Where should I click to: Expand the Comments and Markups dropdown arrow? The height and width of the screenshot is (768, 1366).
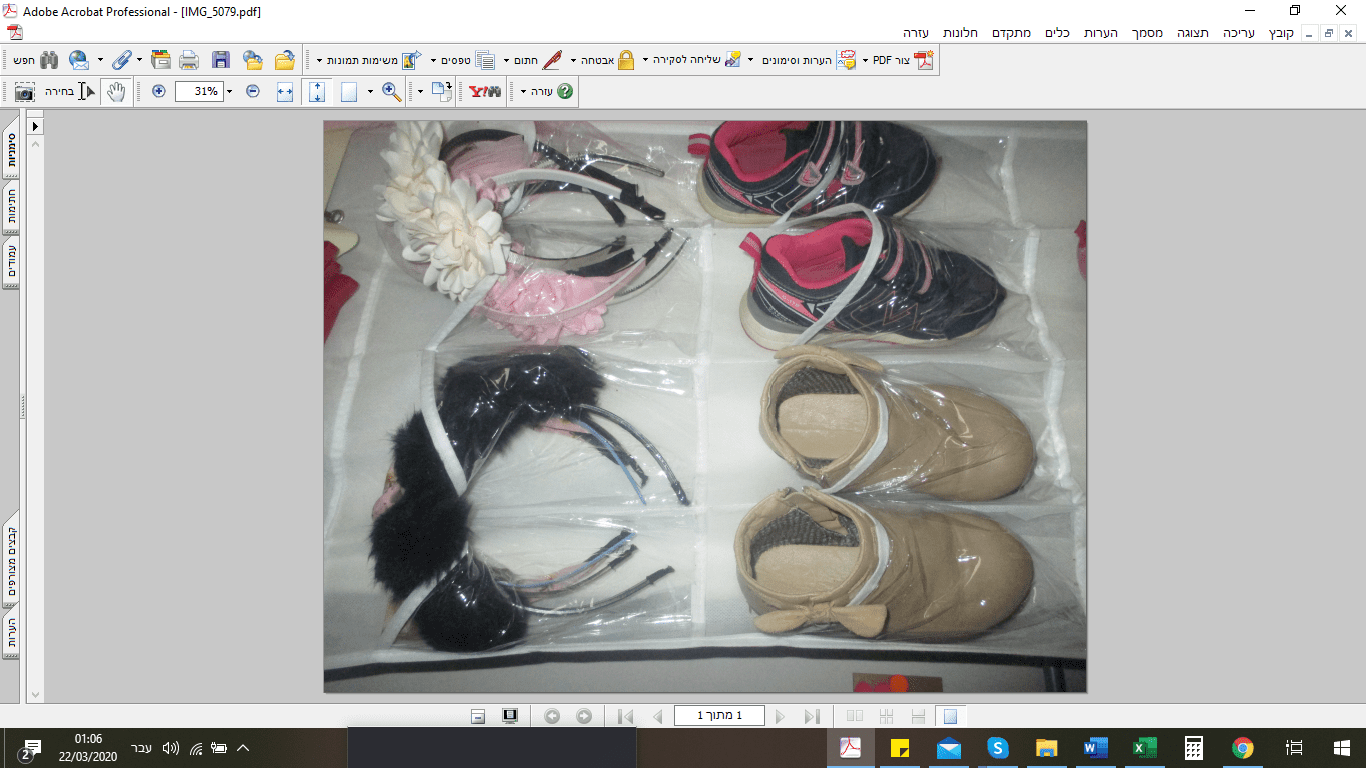[x=750, y=61]
